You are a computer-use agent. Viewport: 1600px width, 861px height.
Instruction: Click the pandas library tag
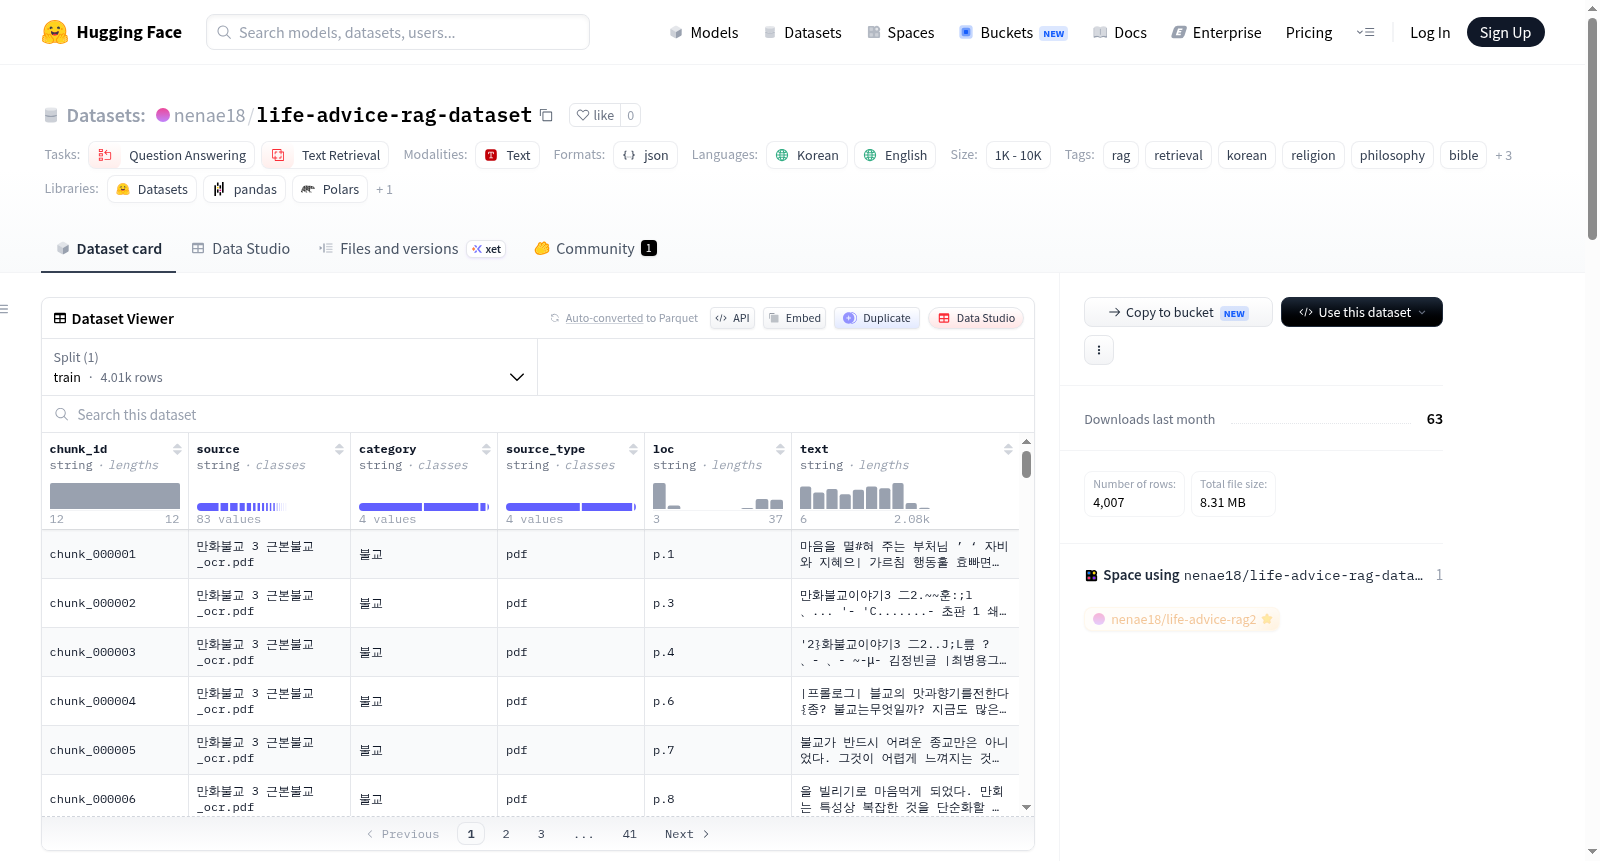245,189
